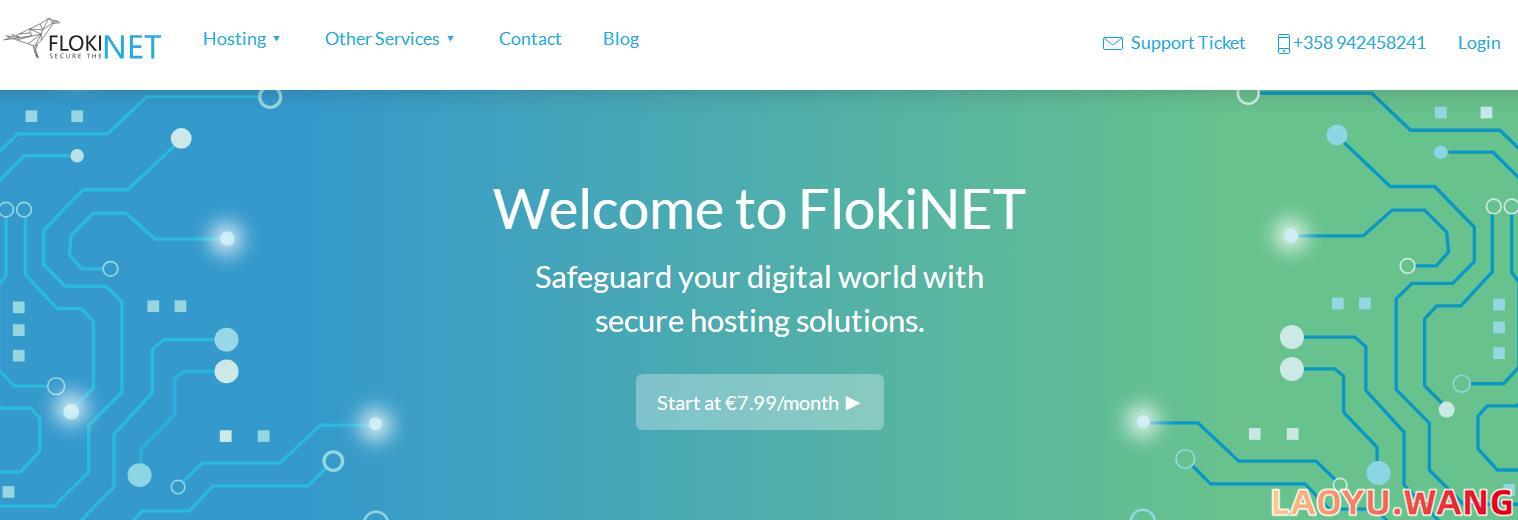Click the mobile phone icon before the number
Image resolution: width=1518 pixels, height=520 pixels.
coord(1283,43)
